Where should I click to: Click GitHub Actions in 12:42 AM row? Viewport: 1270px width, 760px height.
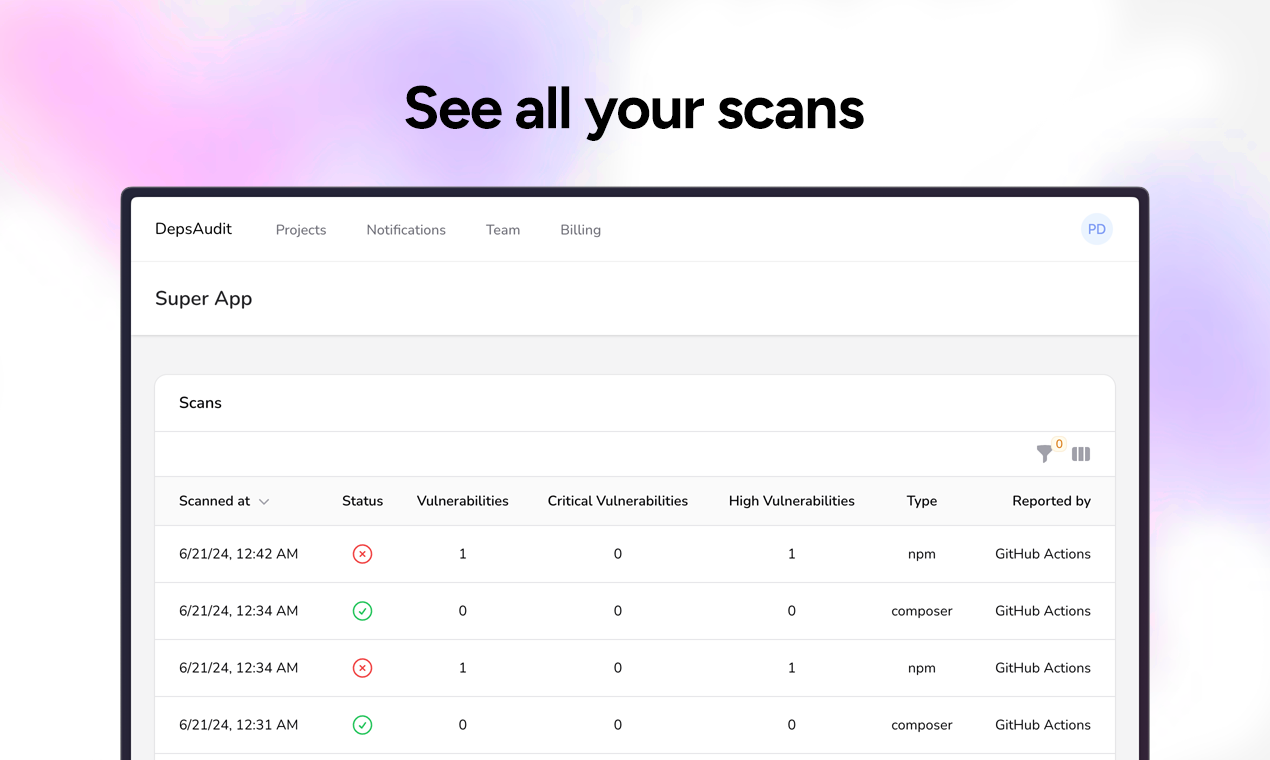1043,554
